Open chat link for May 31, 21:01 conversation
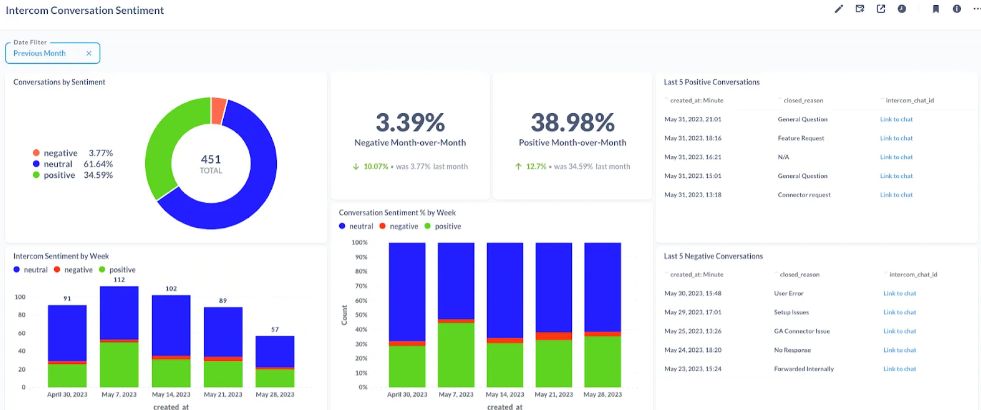The height and width of the screenshot is (410, 981). [896, 119]
